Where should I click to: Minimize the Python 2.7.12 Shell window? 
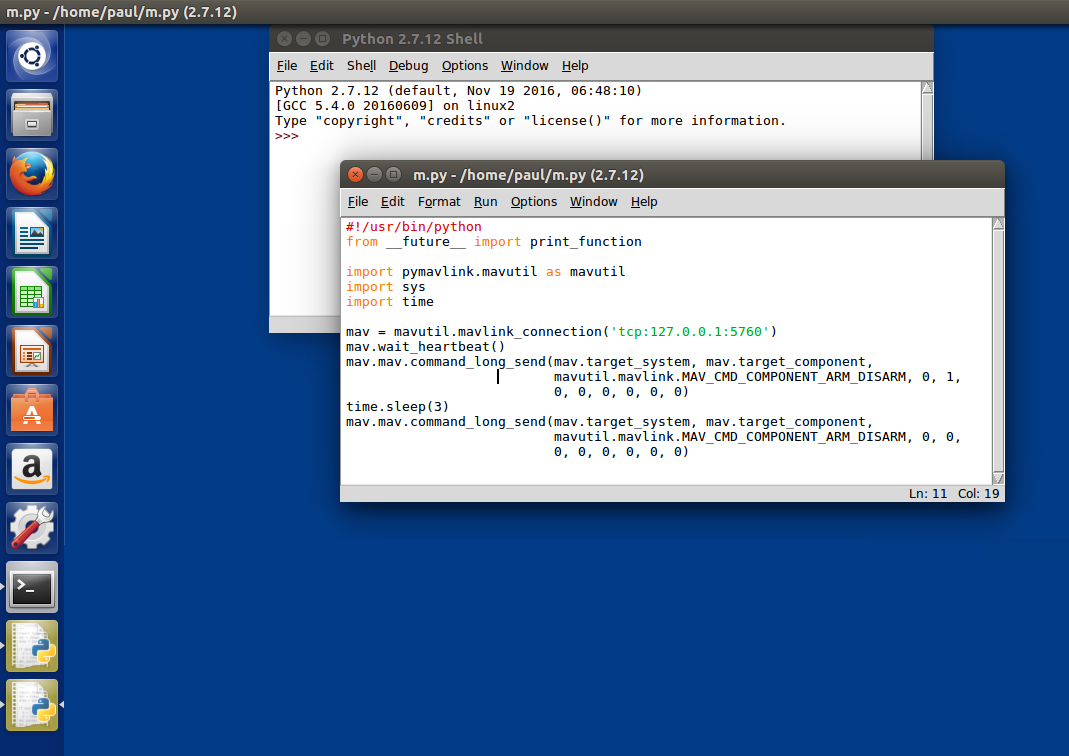tap(303, 39)
